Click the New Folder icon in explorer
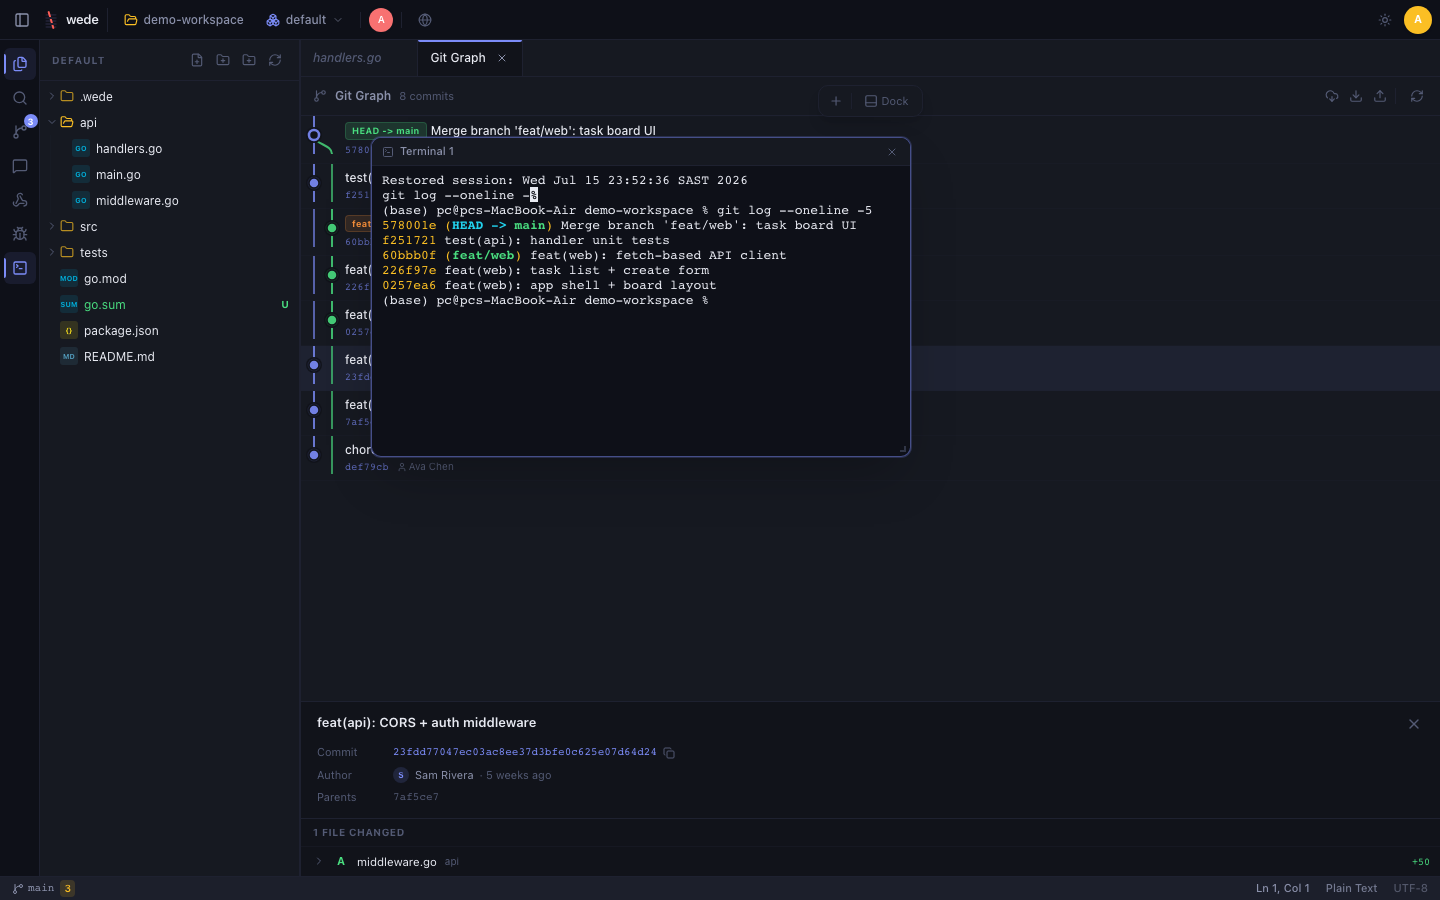1440x900 pixels. 223,60
